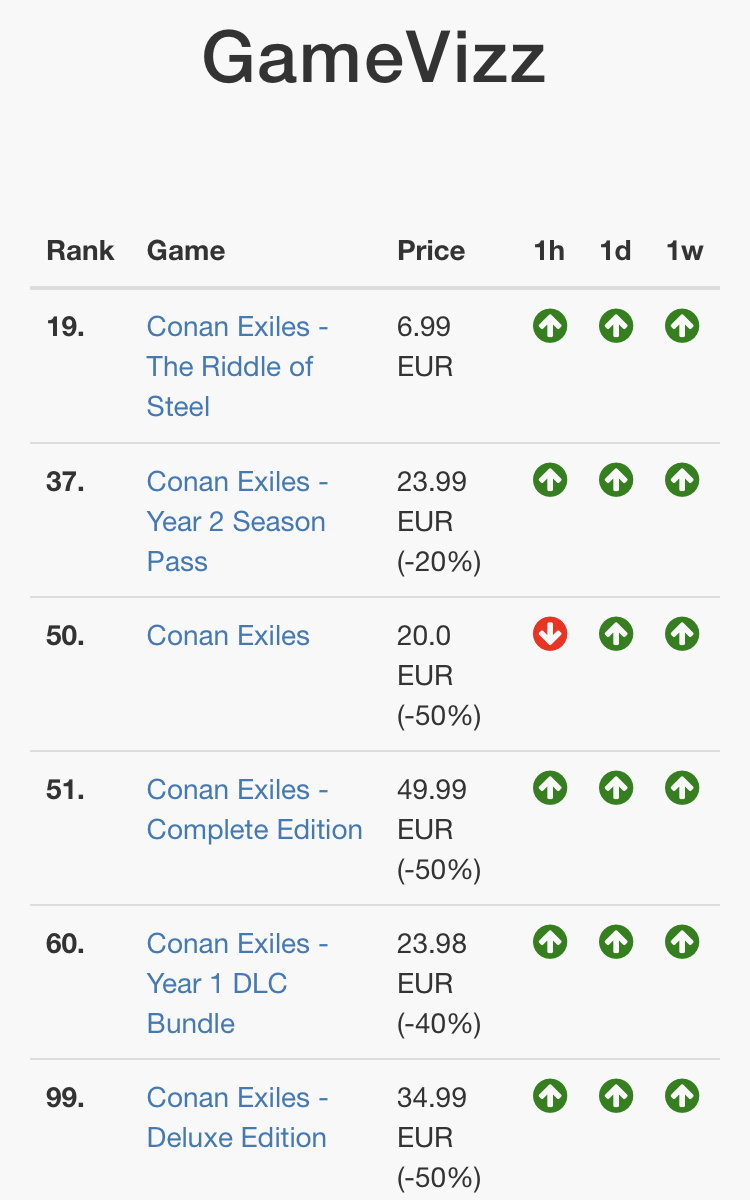Viewport: 750px width, 1200px height.
Task: Open Conan Exiles - Year 2 Season Pass
Action: [x=236, y=521]
